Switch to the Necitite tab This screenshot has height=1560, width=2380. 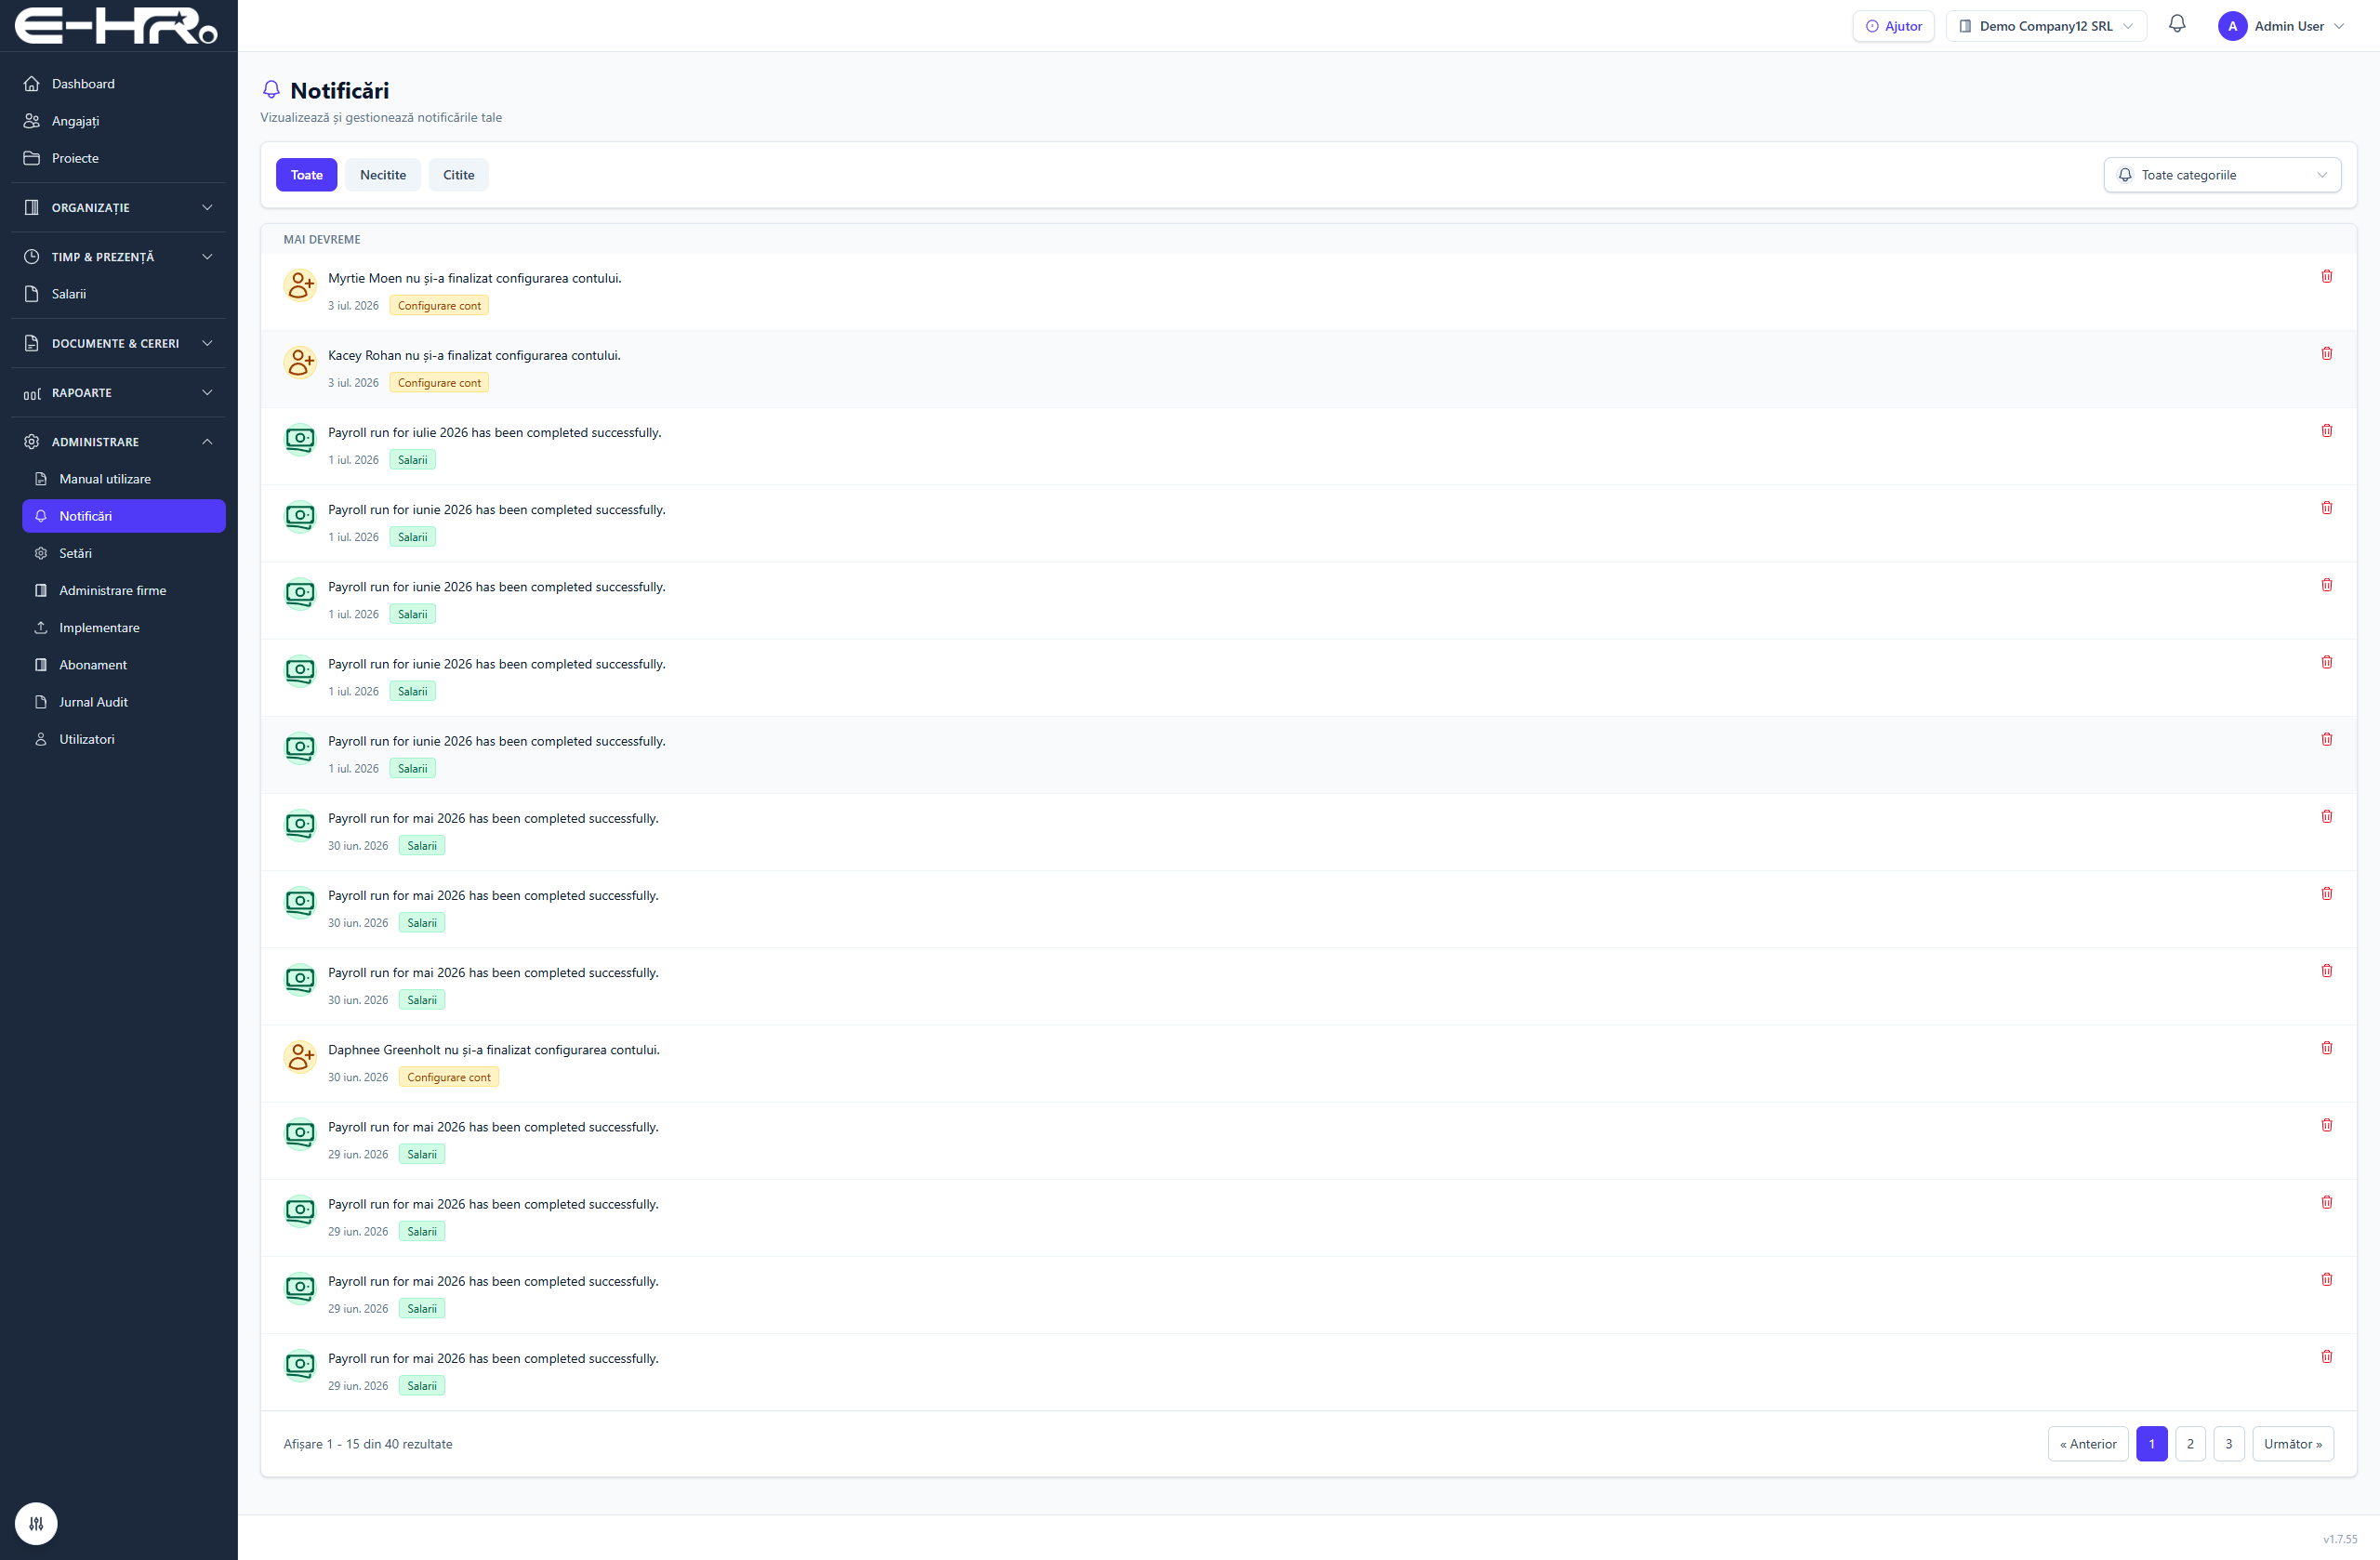[x=383, y=175]
